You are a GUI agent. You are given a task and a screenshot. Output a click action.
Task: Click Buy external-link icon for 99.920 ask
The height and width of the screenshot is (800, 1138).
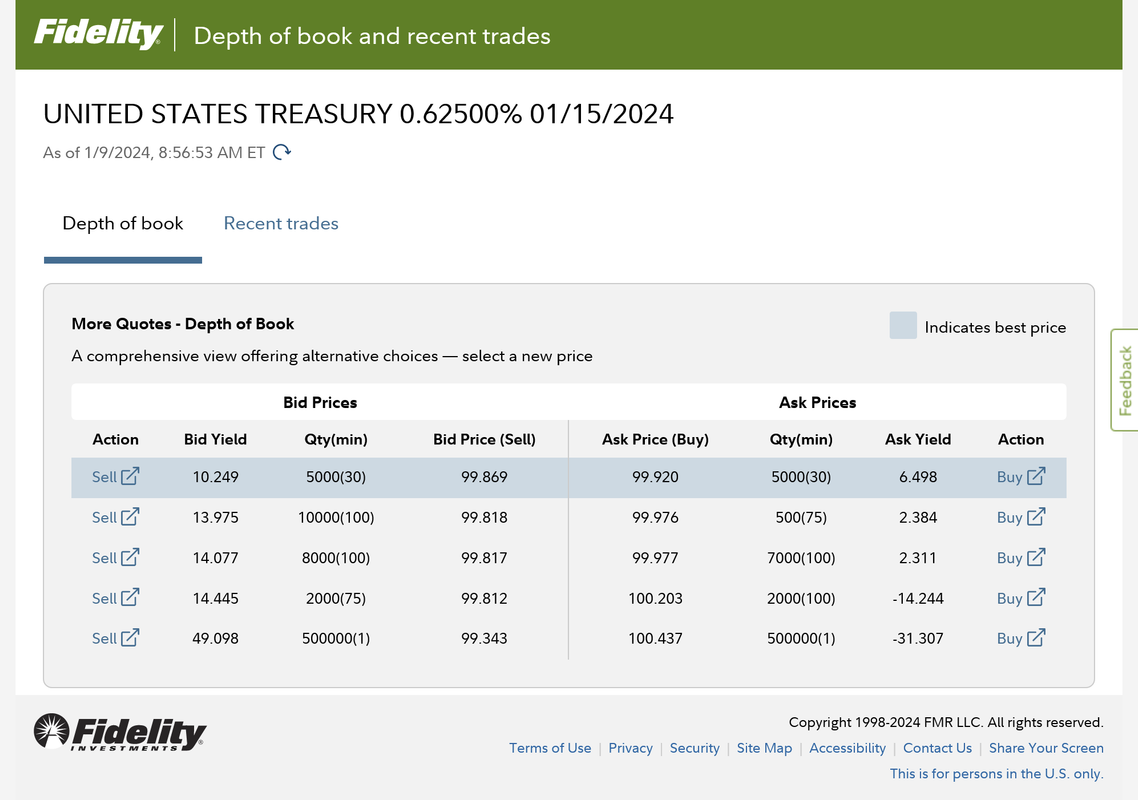click(1036, 476)
